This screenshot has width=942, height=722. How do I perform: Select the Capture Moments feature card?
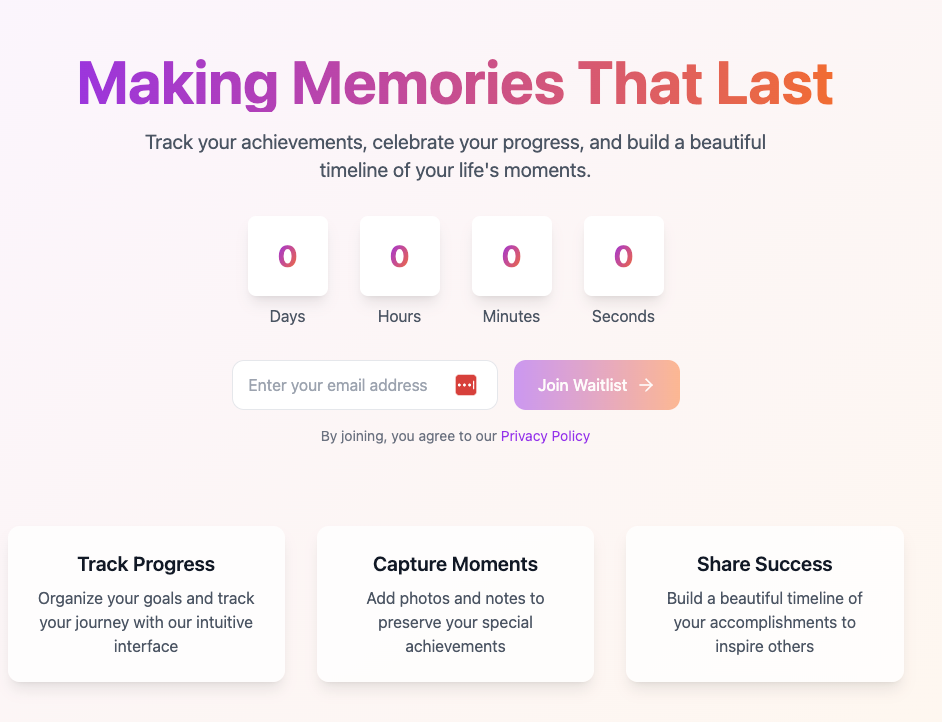click(x=455, y=604)
